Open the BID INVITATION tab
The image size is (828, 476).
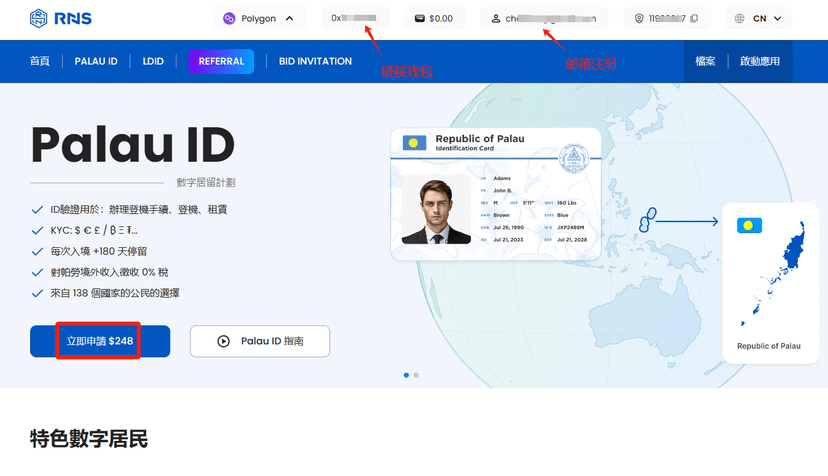(x=315, y=61)
